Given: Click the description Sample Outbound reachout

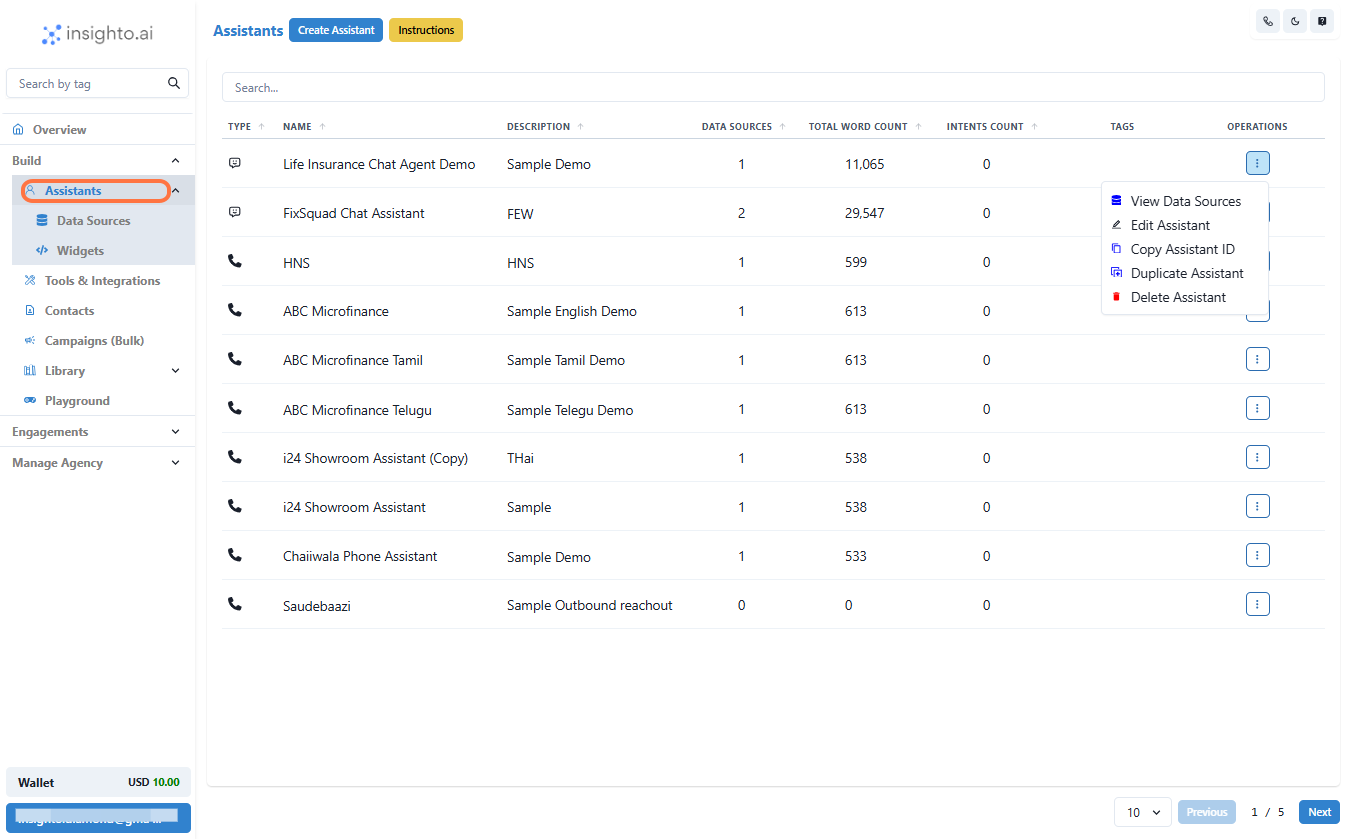Looking at the screenshot, I should pyautogui.click(x=589, y=605).
